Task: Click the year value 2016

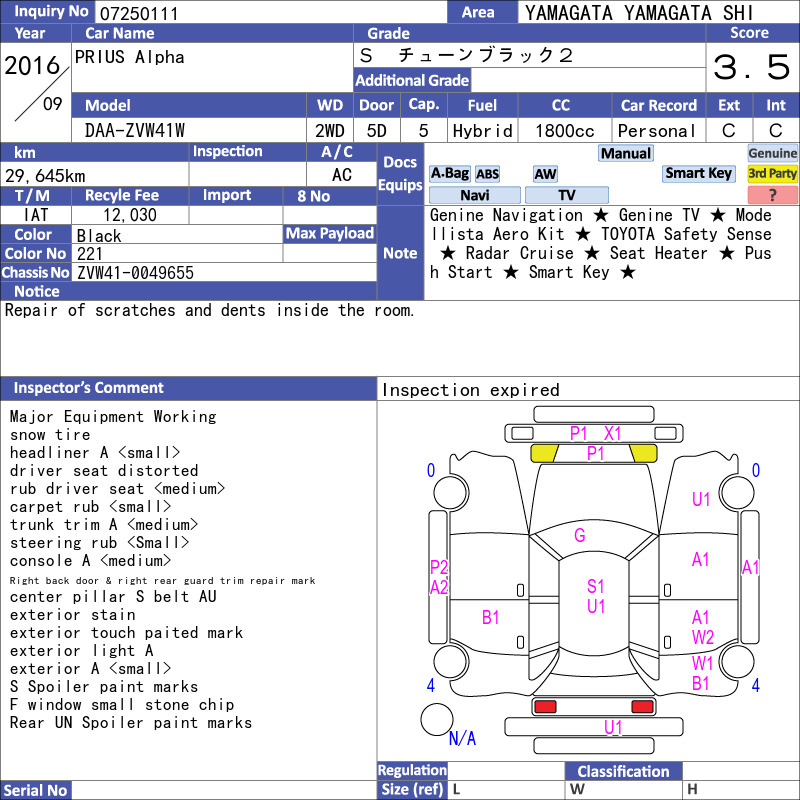Action: pyautogui.click(x=32, y=66)
